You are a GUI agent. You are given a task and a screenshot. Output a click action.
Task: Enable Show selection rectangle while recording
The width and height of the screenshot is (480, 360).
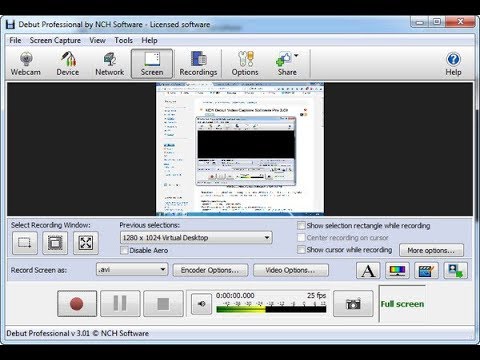click(x=301, y=226)
